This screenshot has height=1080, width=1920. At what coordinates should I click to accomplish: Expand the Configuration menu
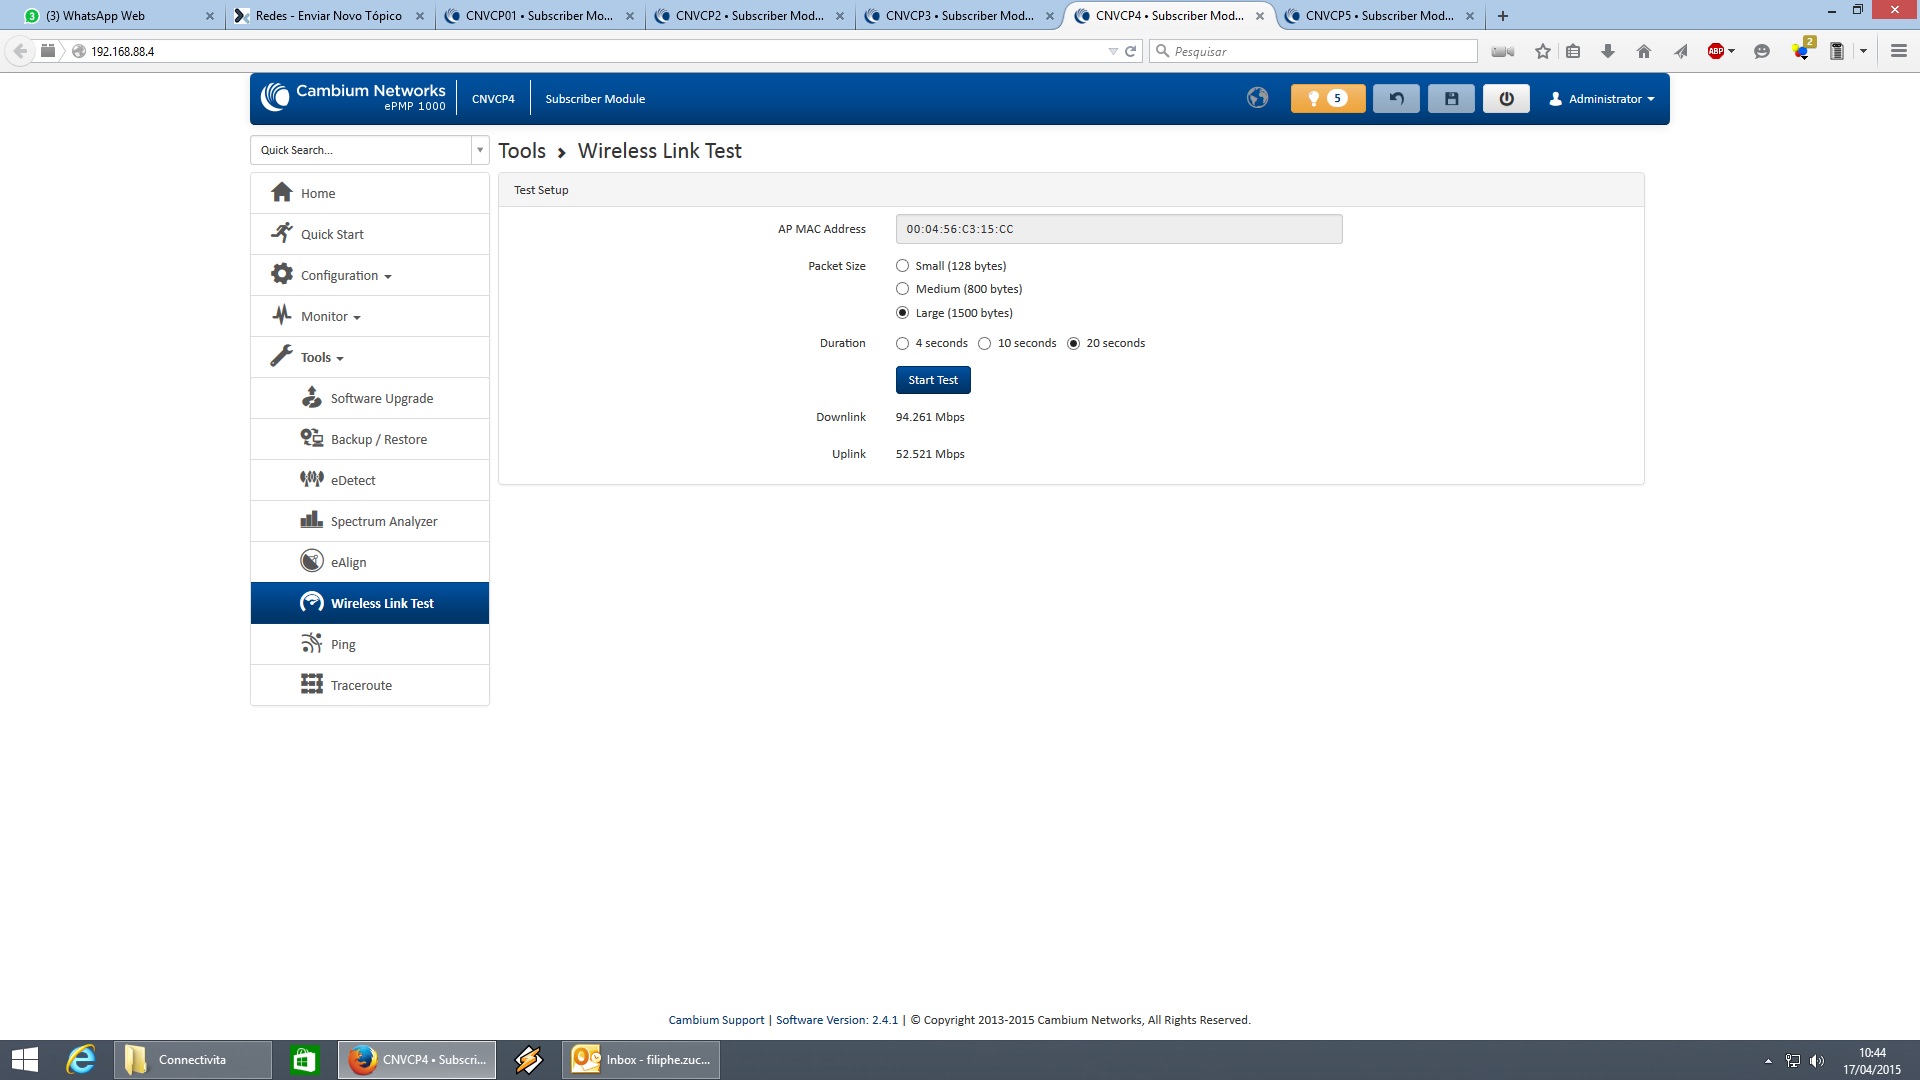pyautogui.click(x=345, y=275)
